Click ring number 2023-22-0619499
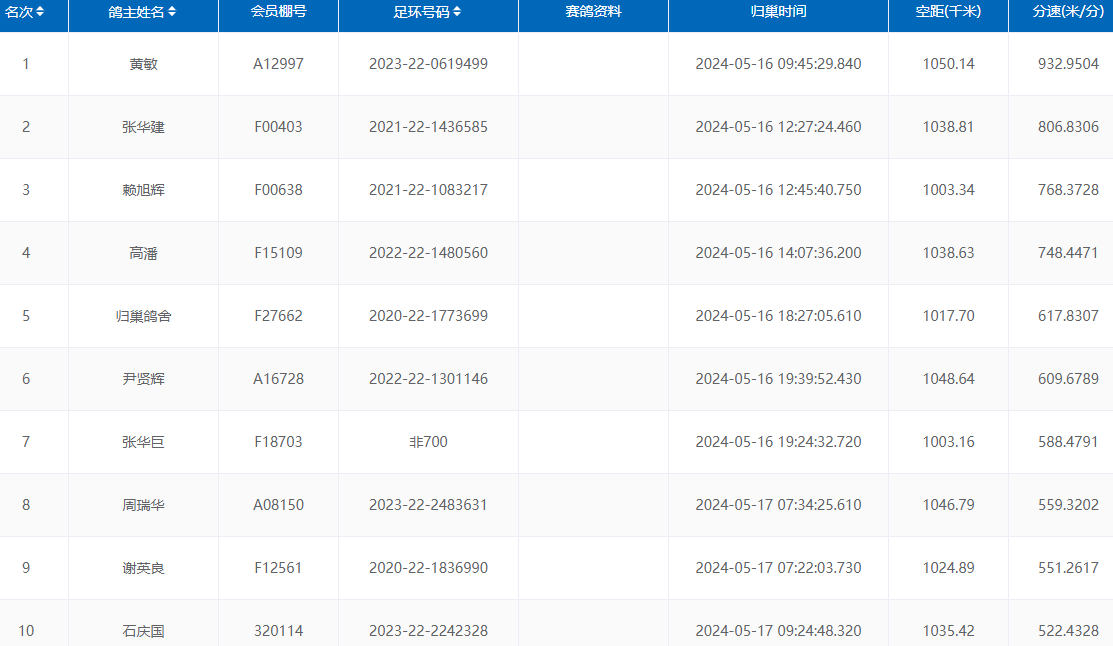This screenshot has height=646, width=1113. (428, 64)
